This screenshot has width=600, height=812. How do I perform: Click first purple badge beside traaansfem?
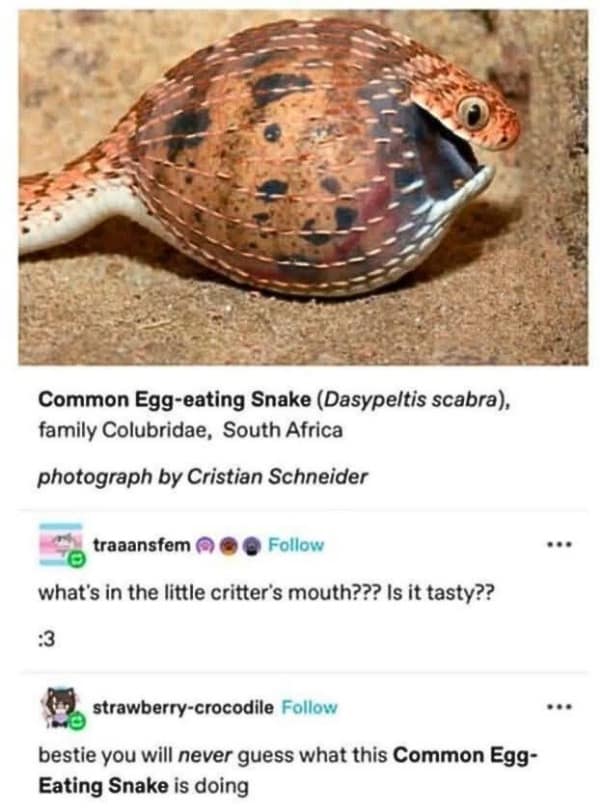[203, 545]
